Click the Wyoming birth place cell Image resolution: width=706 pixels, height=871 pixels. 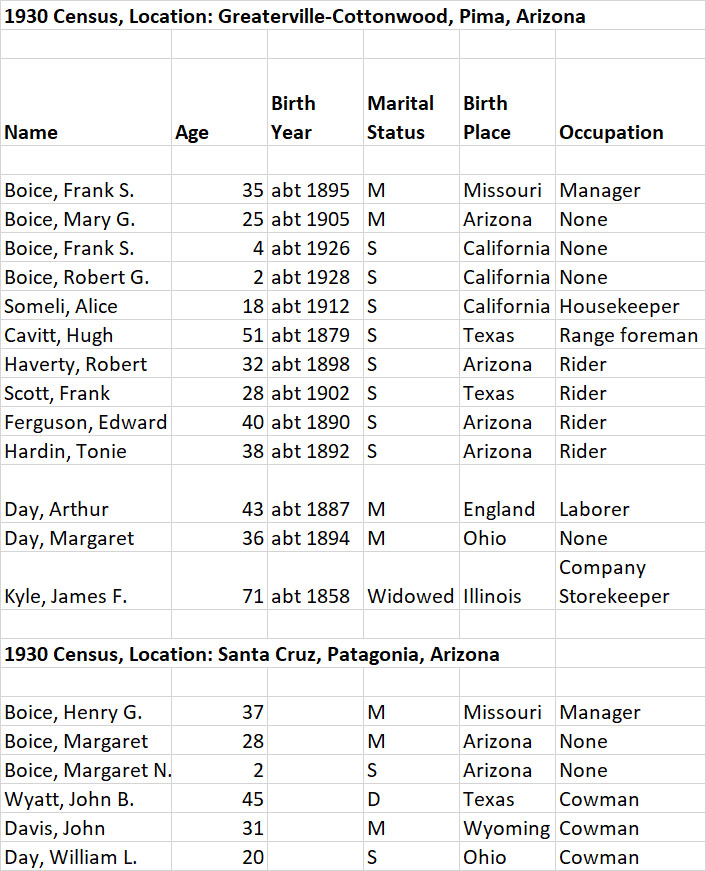(506, 829)
